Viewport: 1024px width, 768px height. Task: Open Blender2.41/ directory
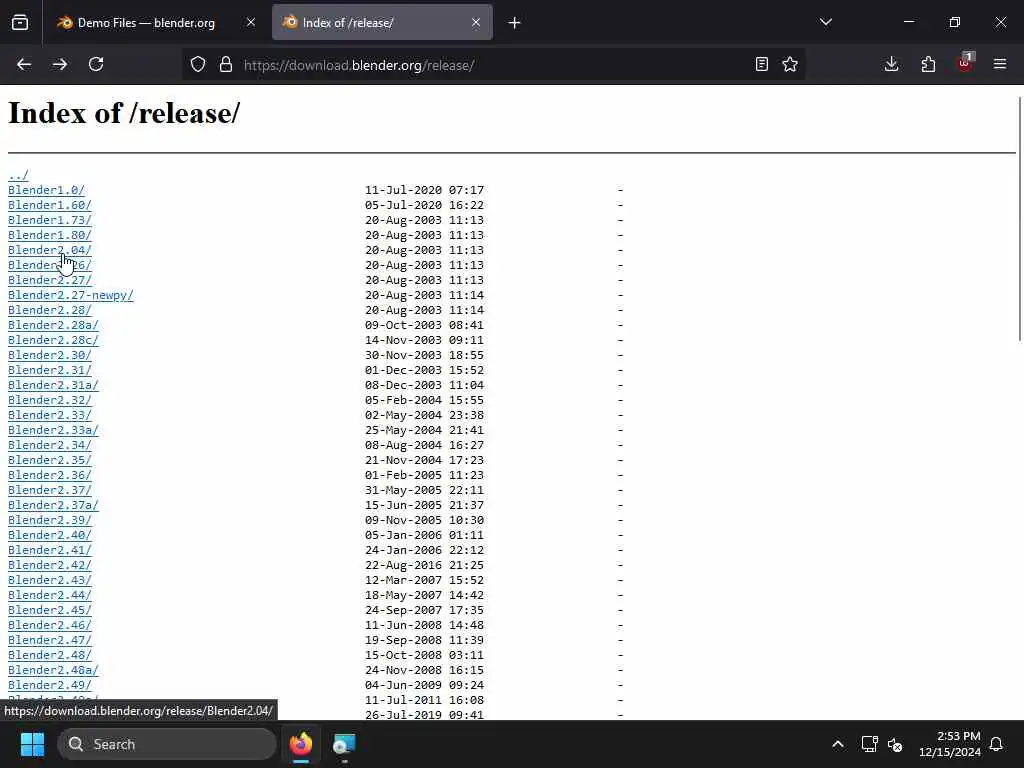[x=50, y=551]
